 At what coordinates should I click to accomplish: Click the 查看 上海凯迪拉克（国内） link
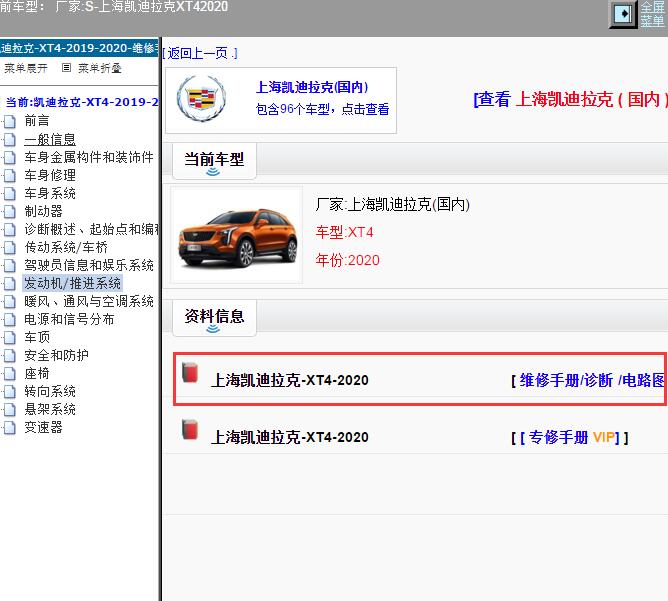pyautogui.click(x=570, y=100)
